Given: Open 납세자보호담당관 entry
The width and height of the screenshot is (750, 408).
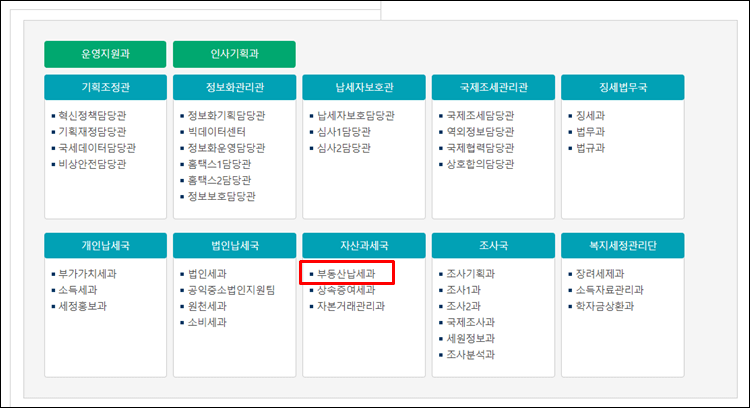Looking at the screenshot, I should [356, 115].
